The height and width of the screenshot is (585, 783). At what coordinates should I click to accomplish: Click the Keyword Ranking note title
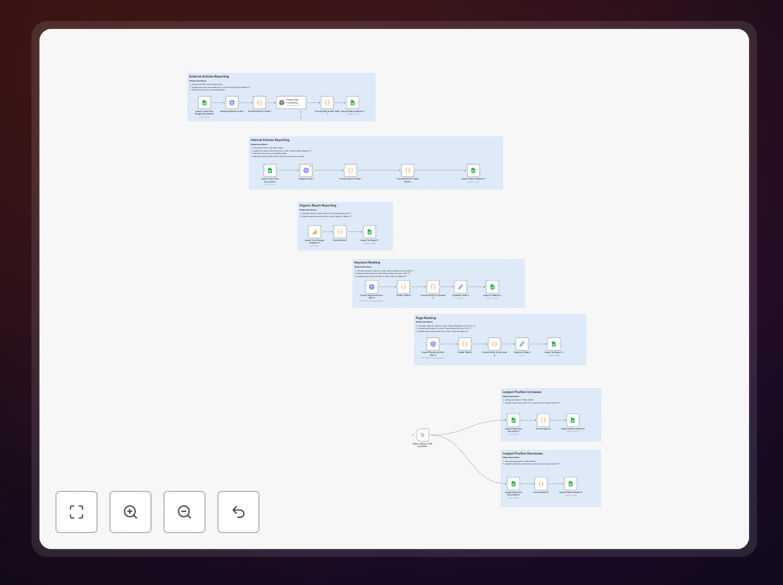click(367, 262)
